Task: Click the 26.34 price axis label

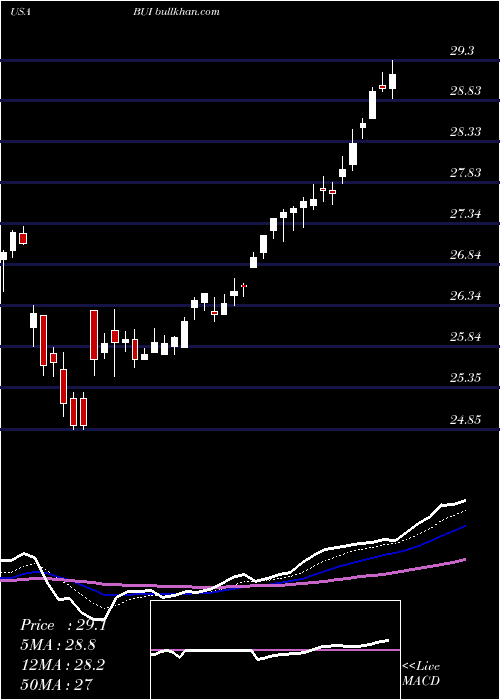Action: (466, 296)
